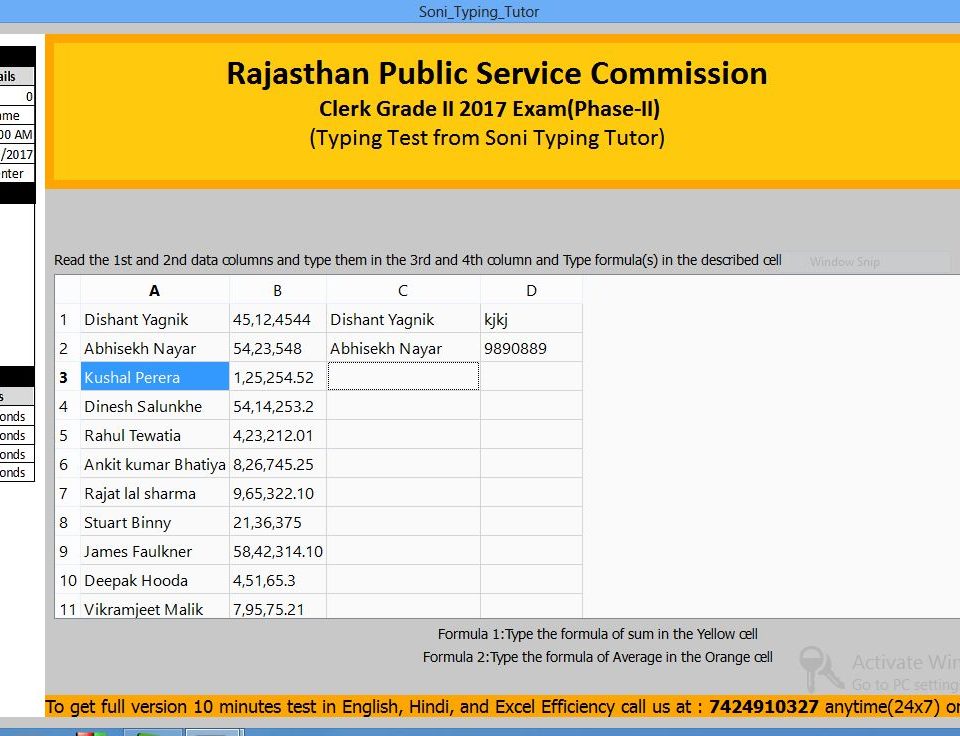Select row 8 header
Viewport: 960px width, 736px height.
coord(67,522)
